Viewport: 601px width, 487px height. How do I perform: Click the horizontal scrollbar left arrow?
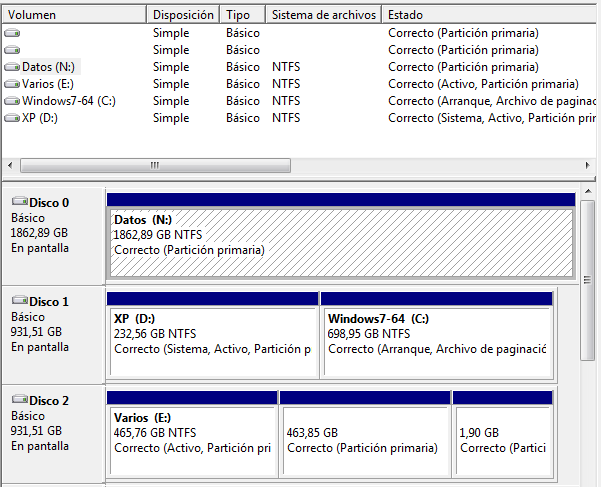point(12,165)
